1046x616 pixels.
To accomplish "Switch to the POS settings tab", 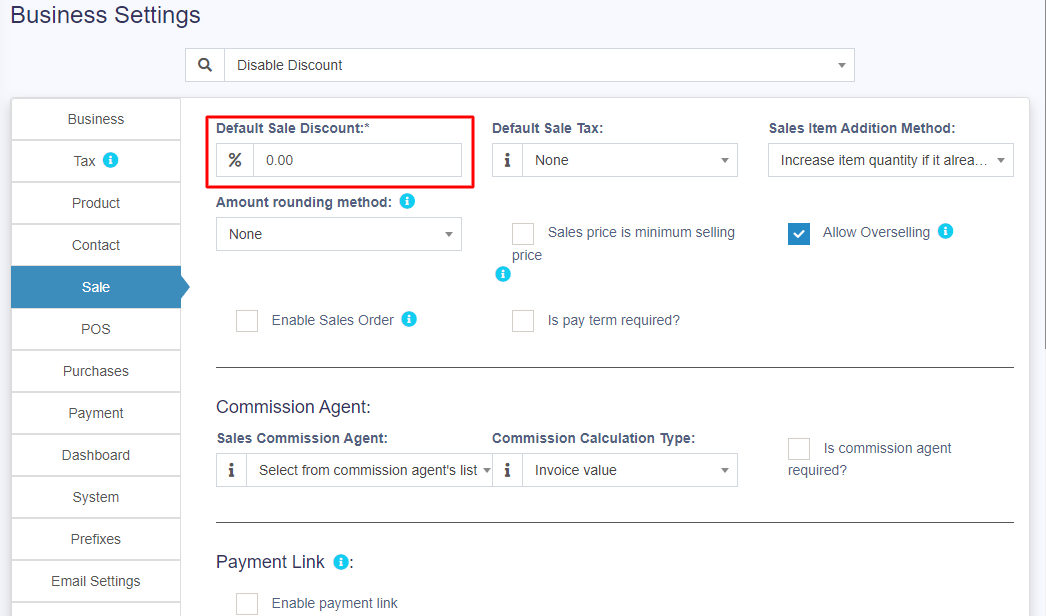I will pos(96,329).
